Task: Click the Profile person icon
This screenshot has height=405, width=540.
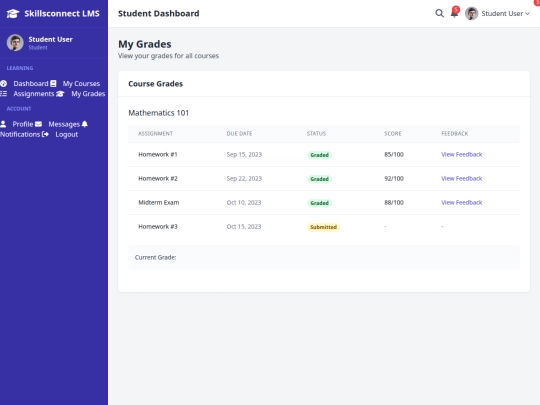Action: click(x=3, y=124)
